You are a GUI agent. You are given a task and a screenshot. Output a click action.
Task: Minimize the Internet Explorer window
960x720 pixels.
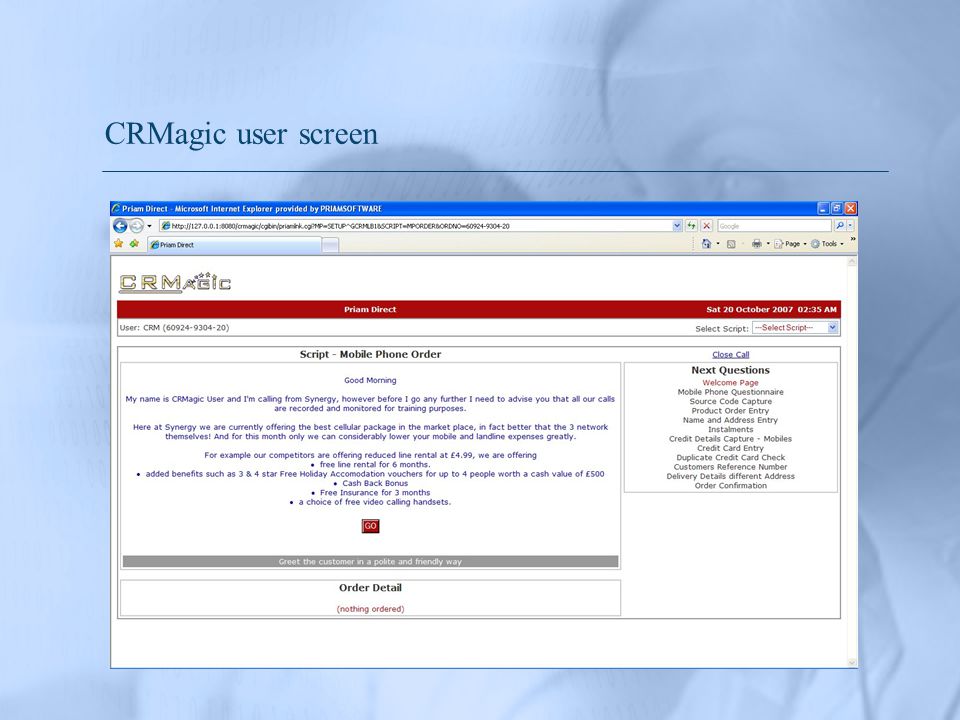pos(823,209)
